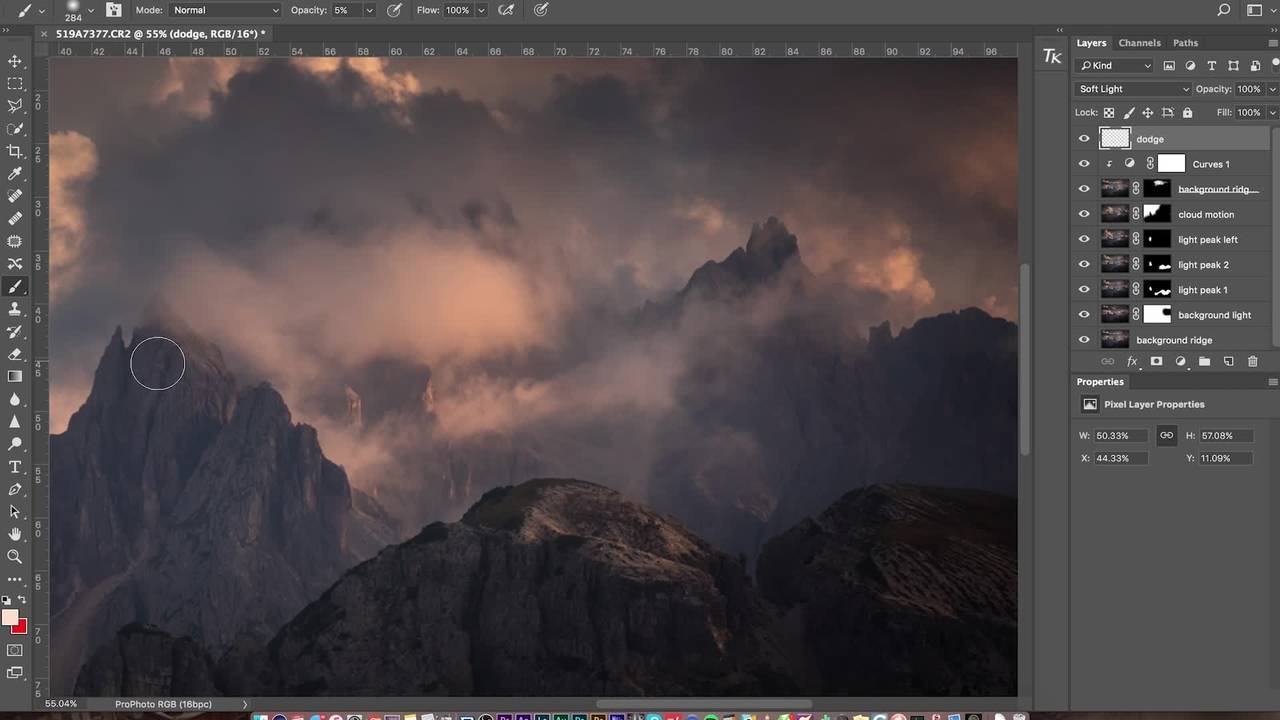Activate the Zoom tool
1280x720 pixels.
click(x=15, y=557)
